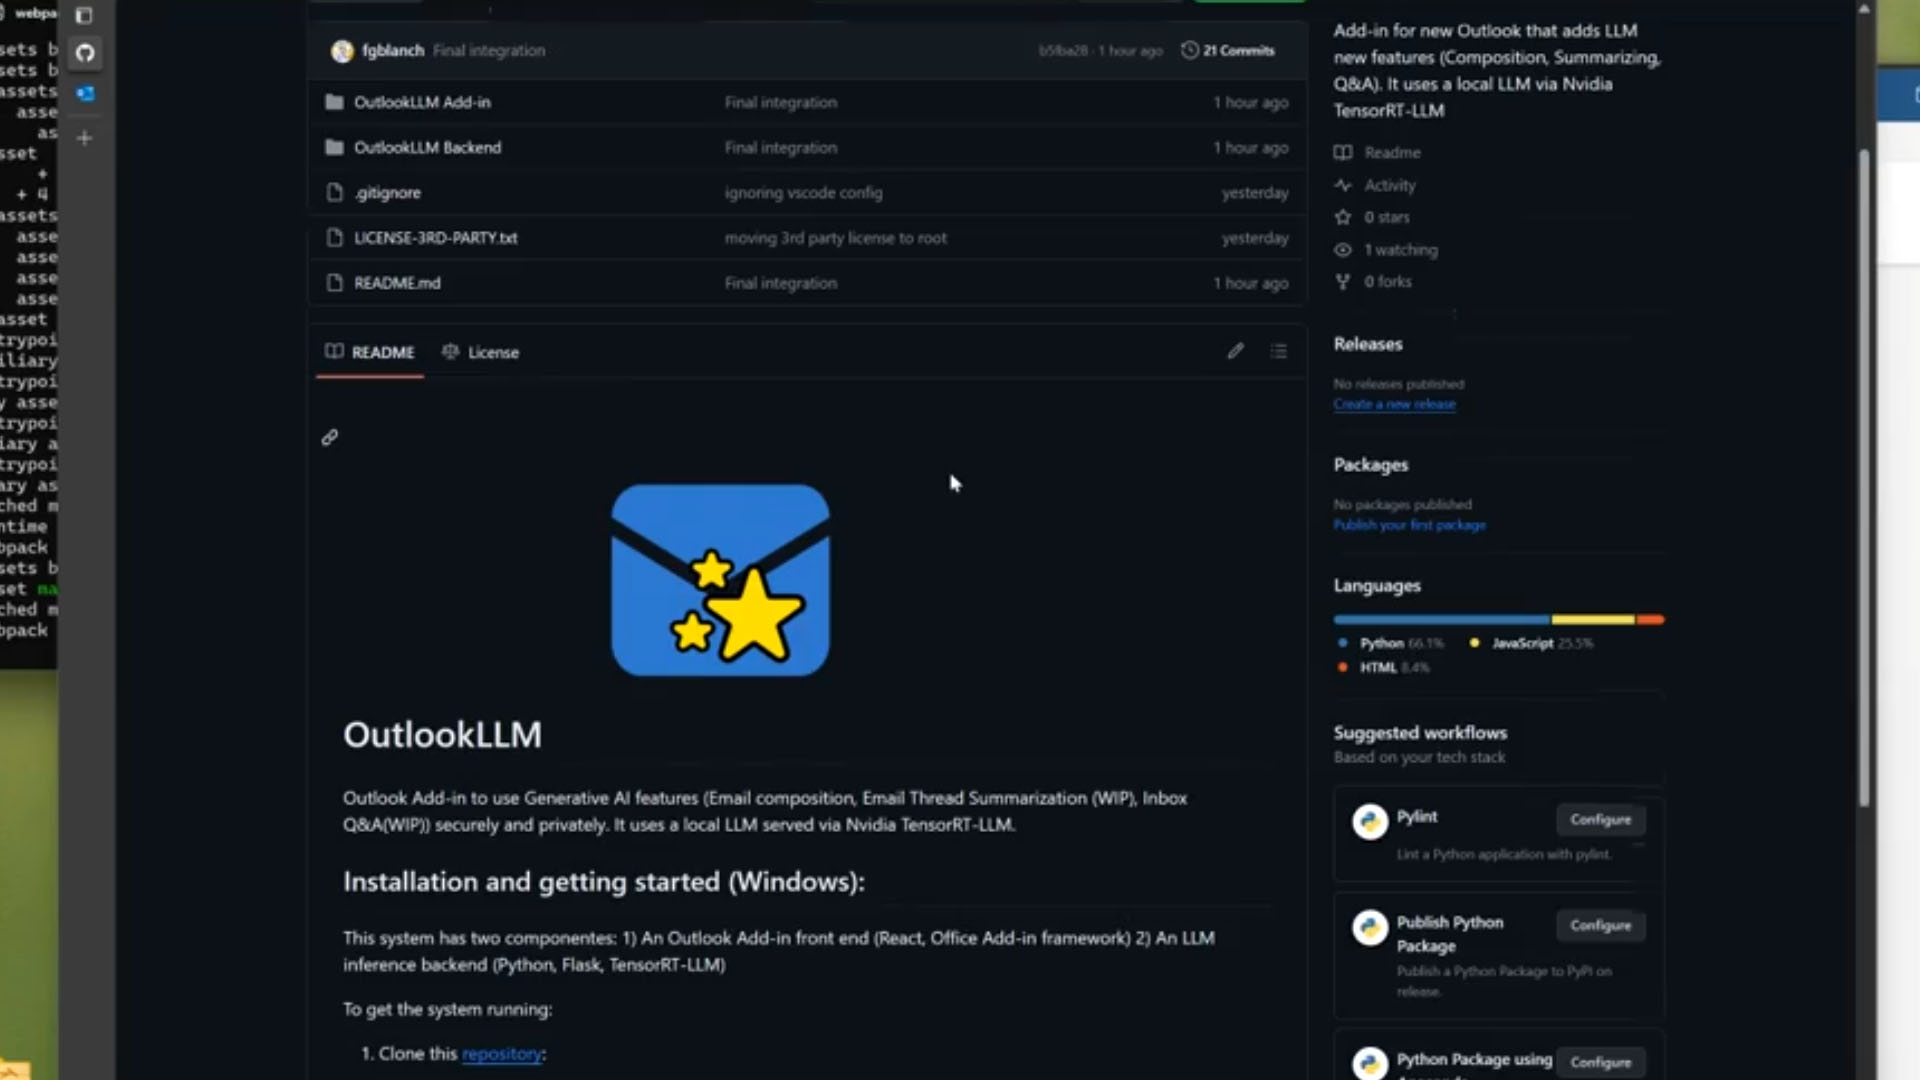The width and height of the screenshot is (1920, 1080).
Task: Open the OutlookLLM Backend folder
Action: 428,147
